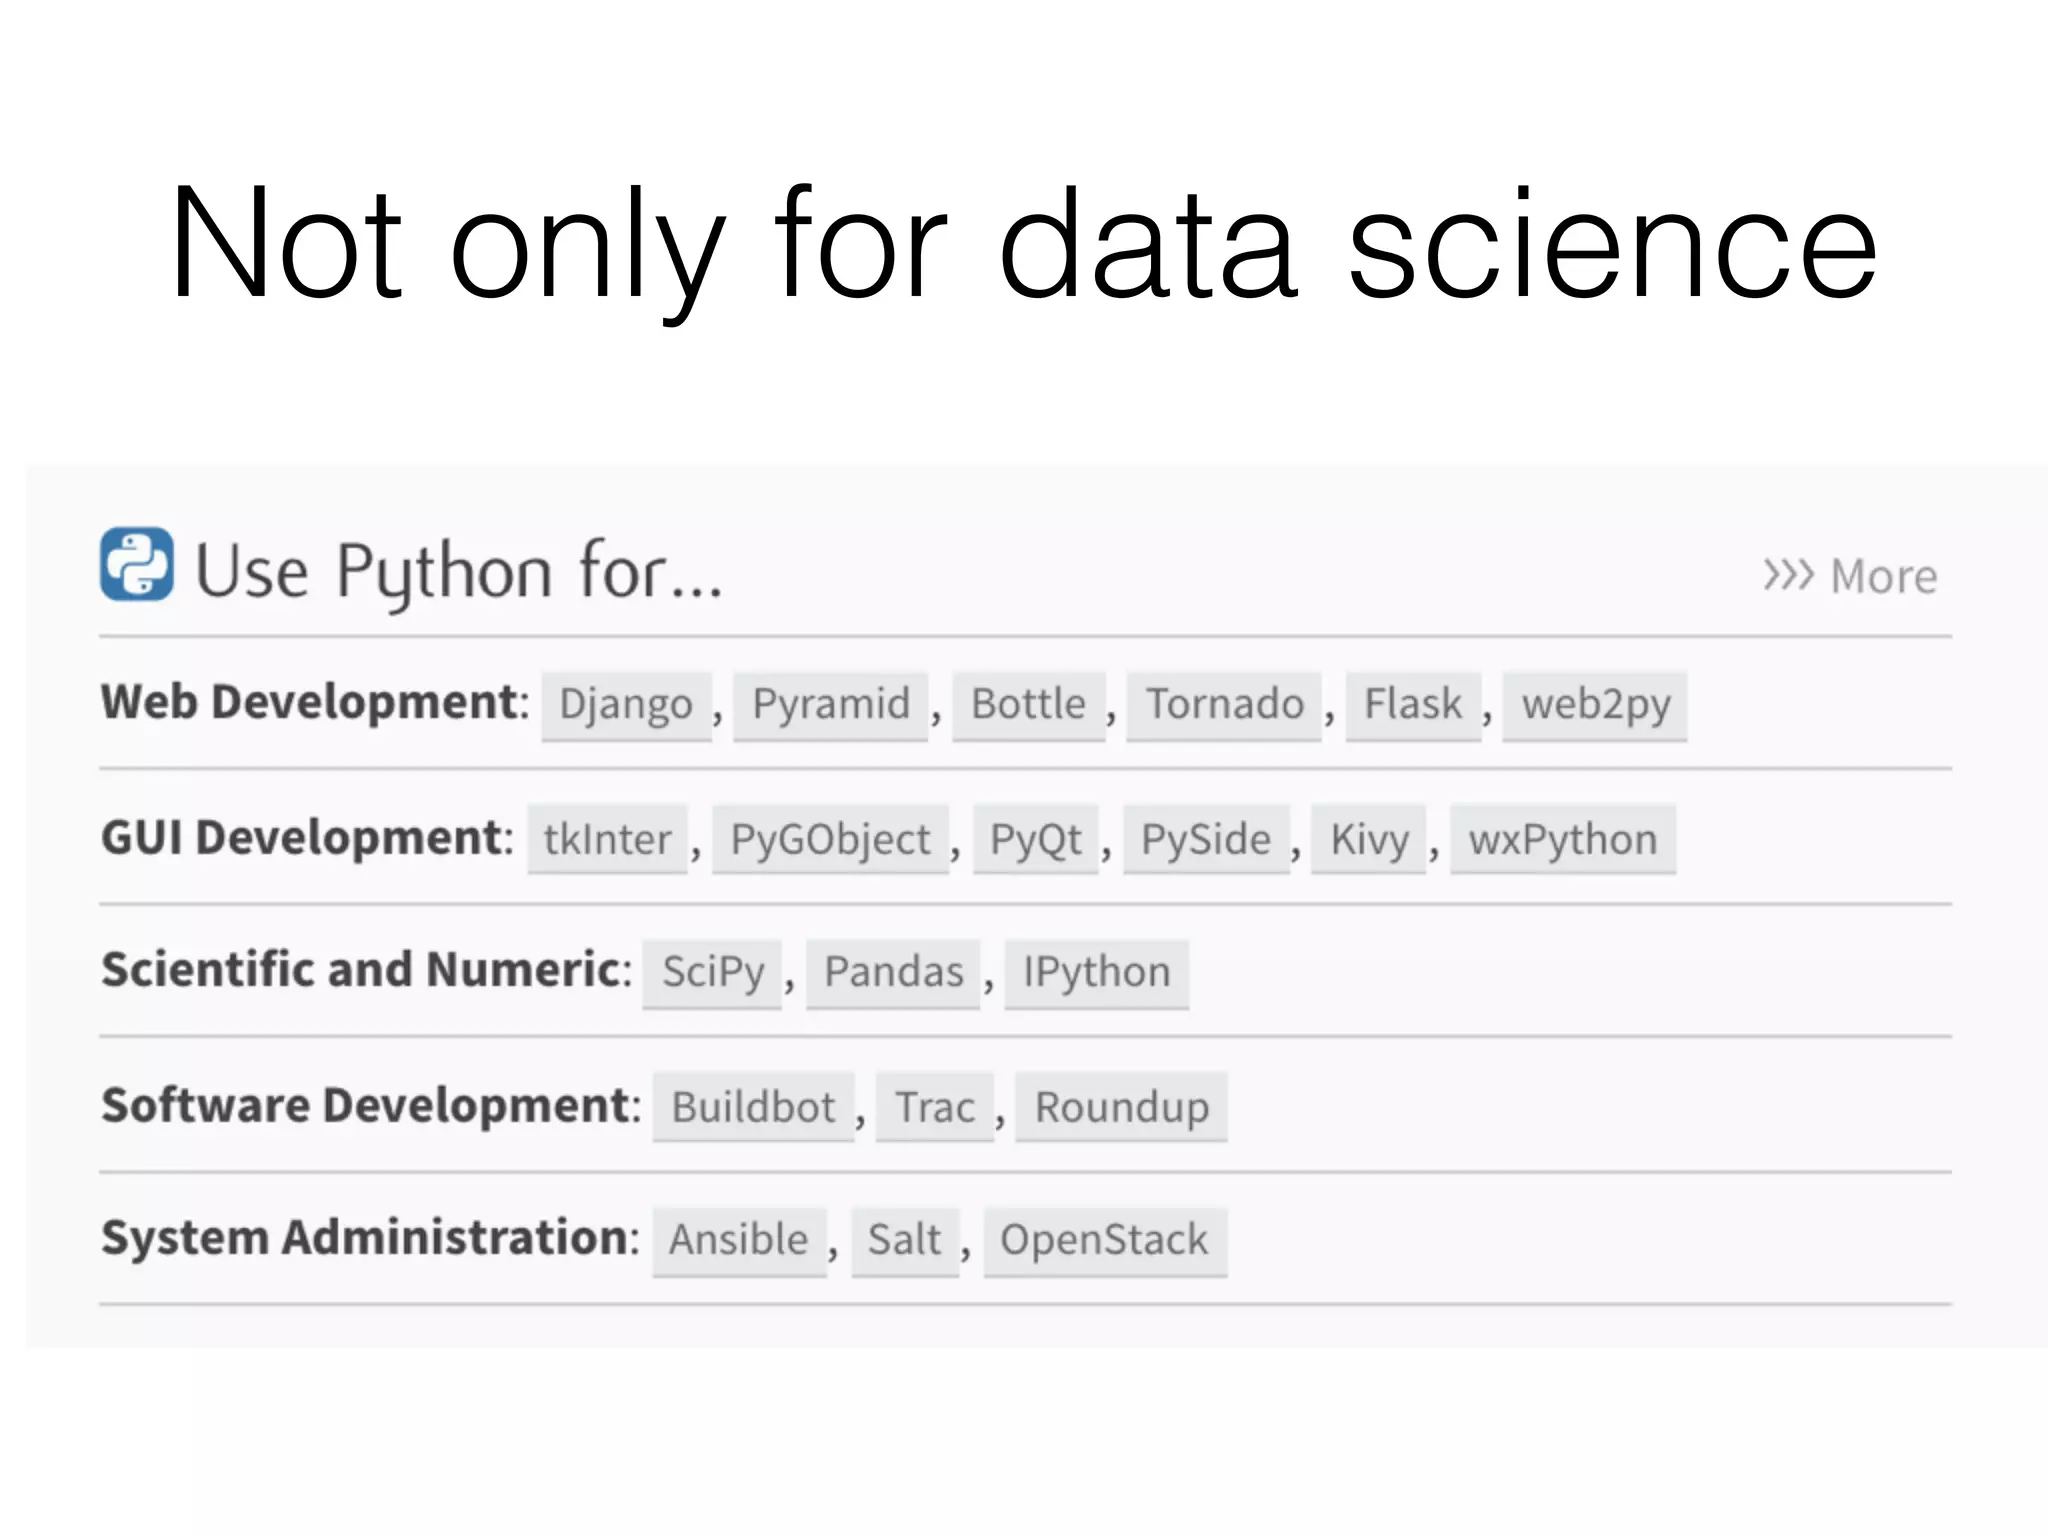Open the More link
Screen dimensions: 2048x1536
[x=1850, y=576]
